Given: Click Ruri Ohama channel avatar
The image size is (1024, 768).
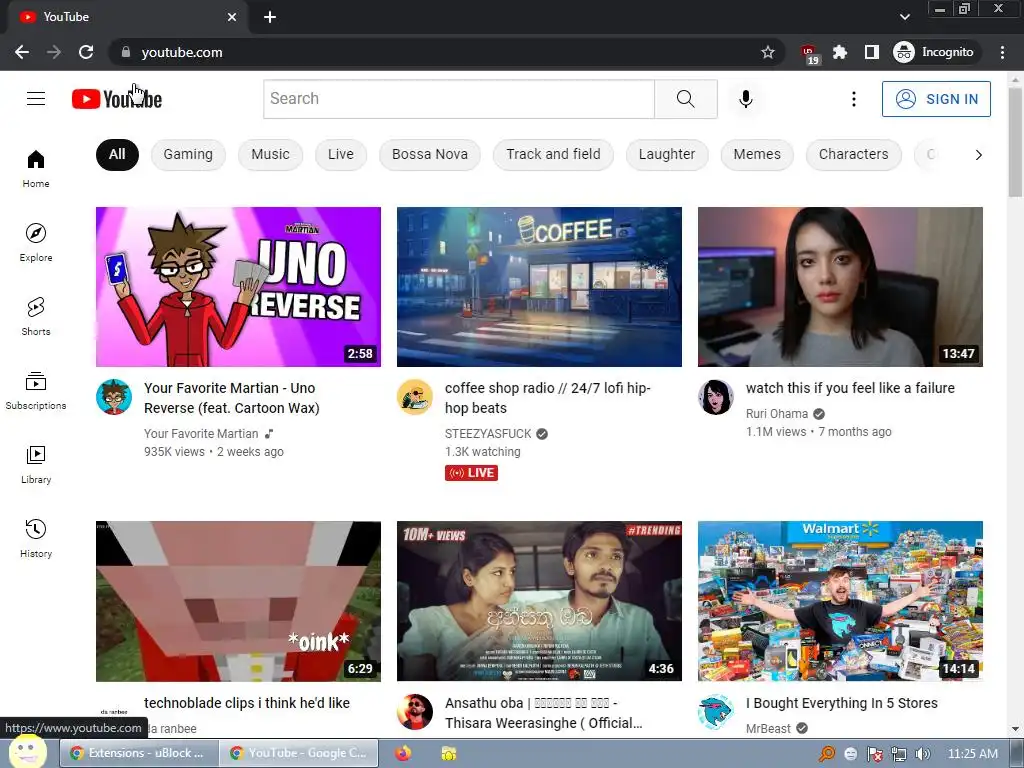Looking at the screenshot, I should (716, 397).
